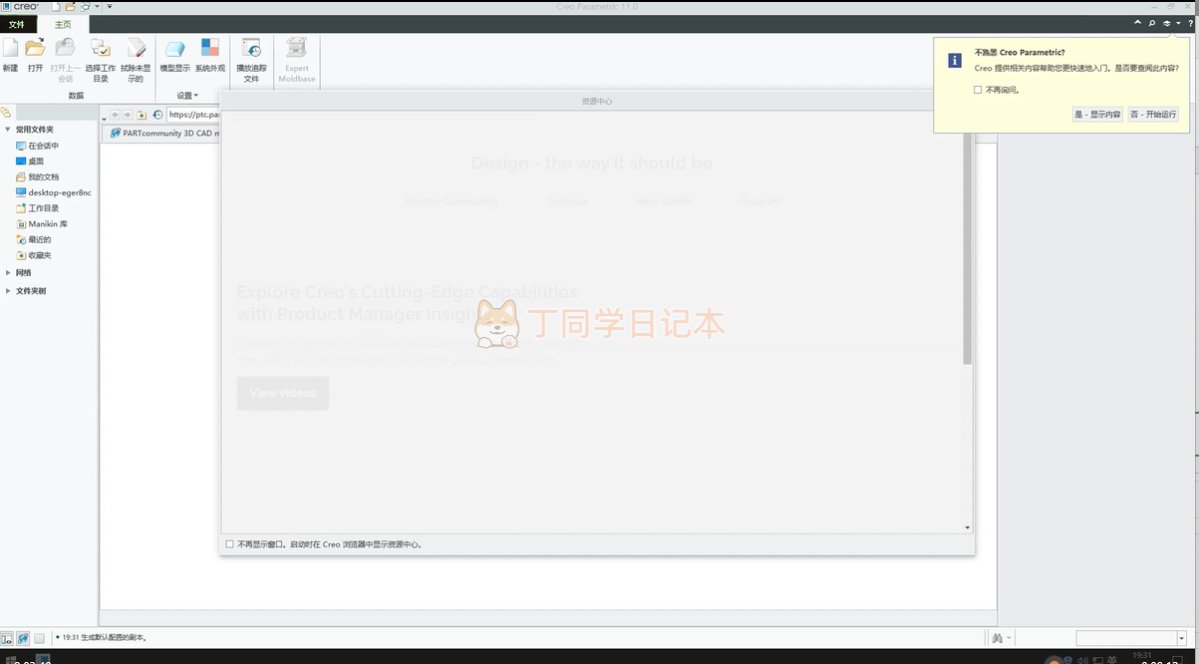Viewport: 1199px width, 664px height.
Task: Open the quick access toolbar customize arrow
Action: click(109, 6)
